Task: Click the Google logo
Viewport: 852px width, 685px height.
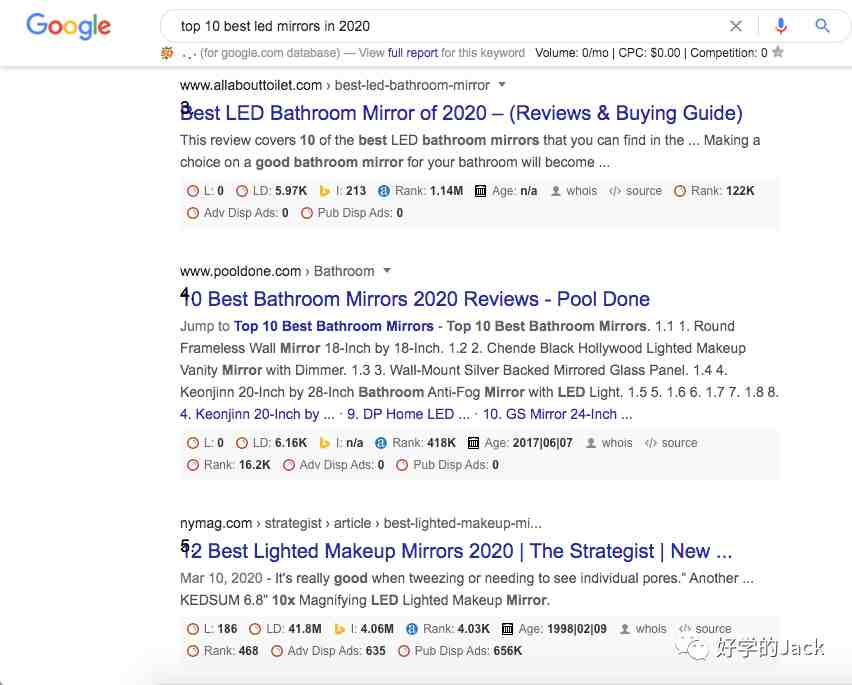Action: tap(68, 26)
